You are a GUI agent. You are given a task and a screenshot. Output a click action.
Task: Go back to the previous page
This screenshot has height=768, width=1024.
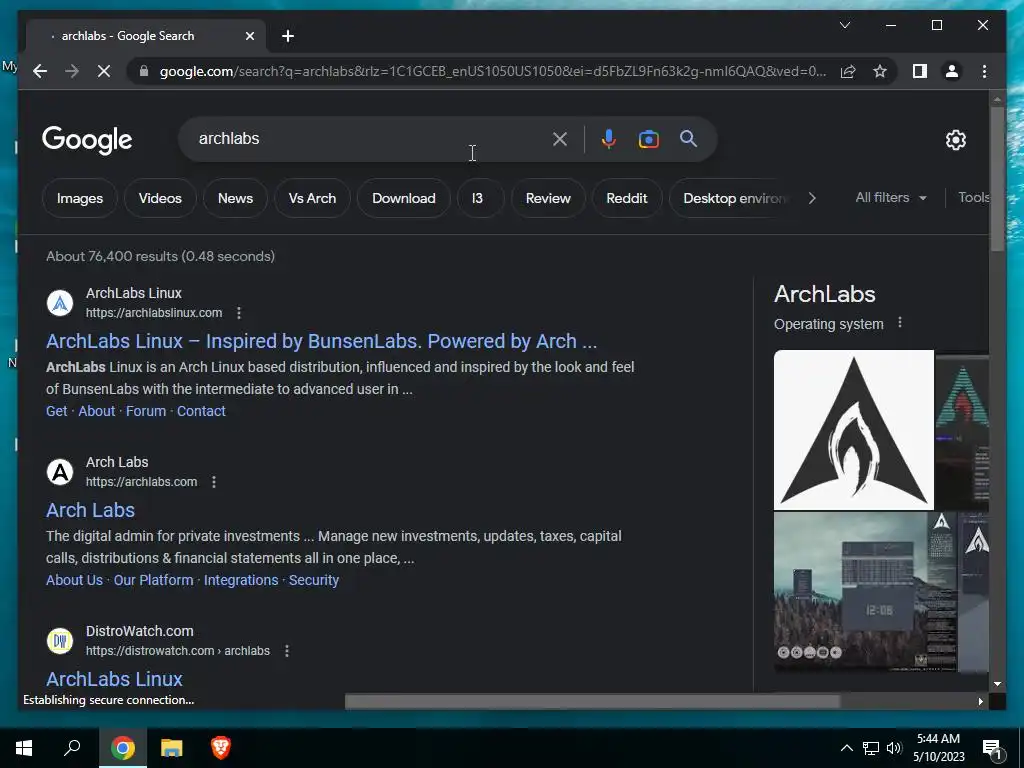[x=40, y=71]
